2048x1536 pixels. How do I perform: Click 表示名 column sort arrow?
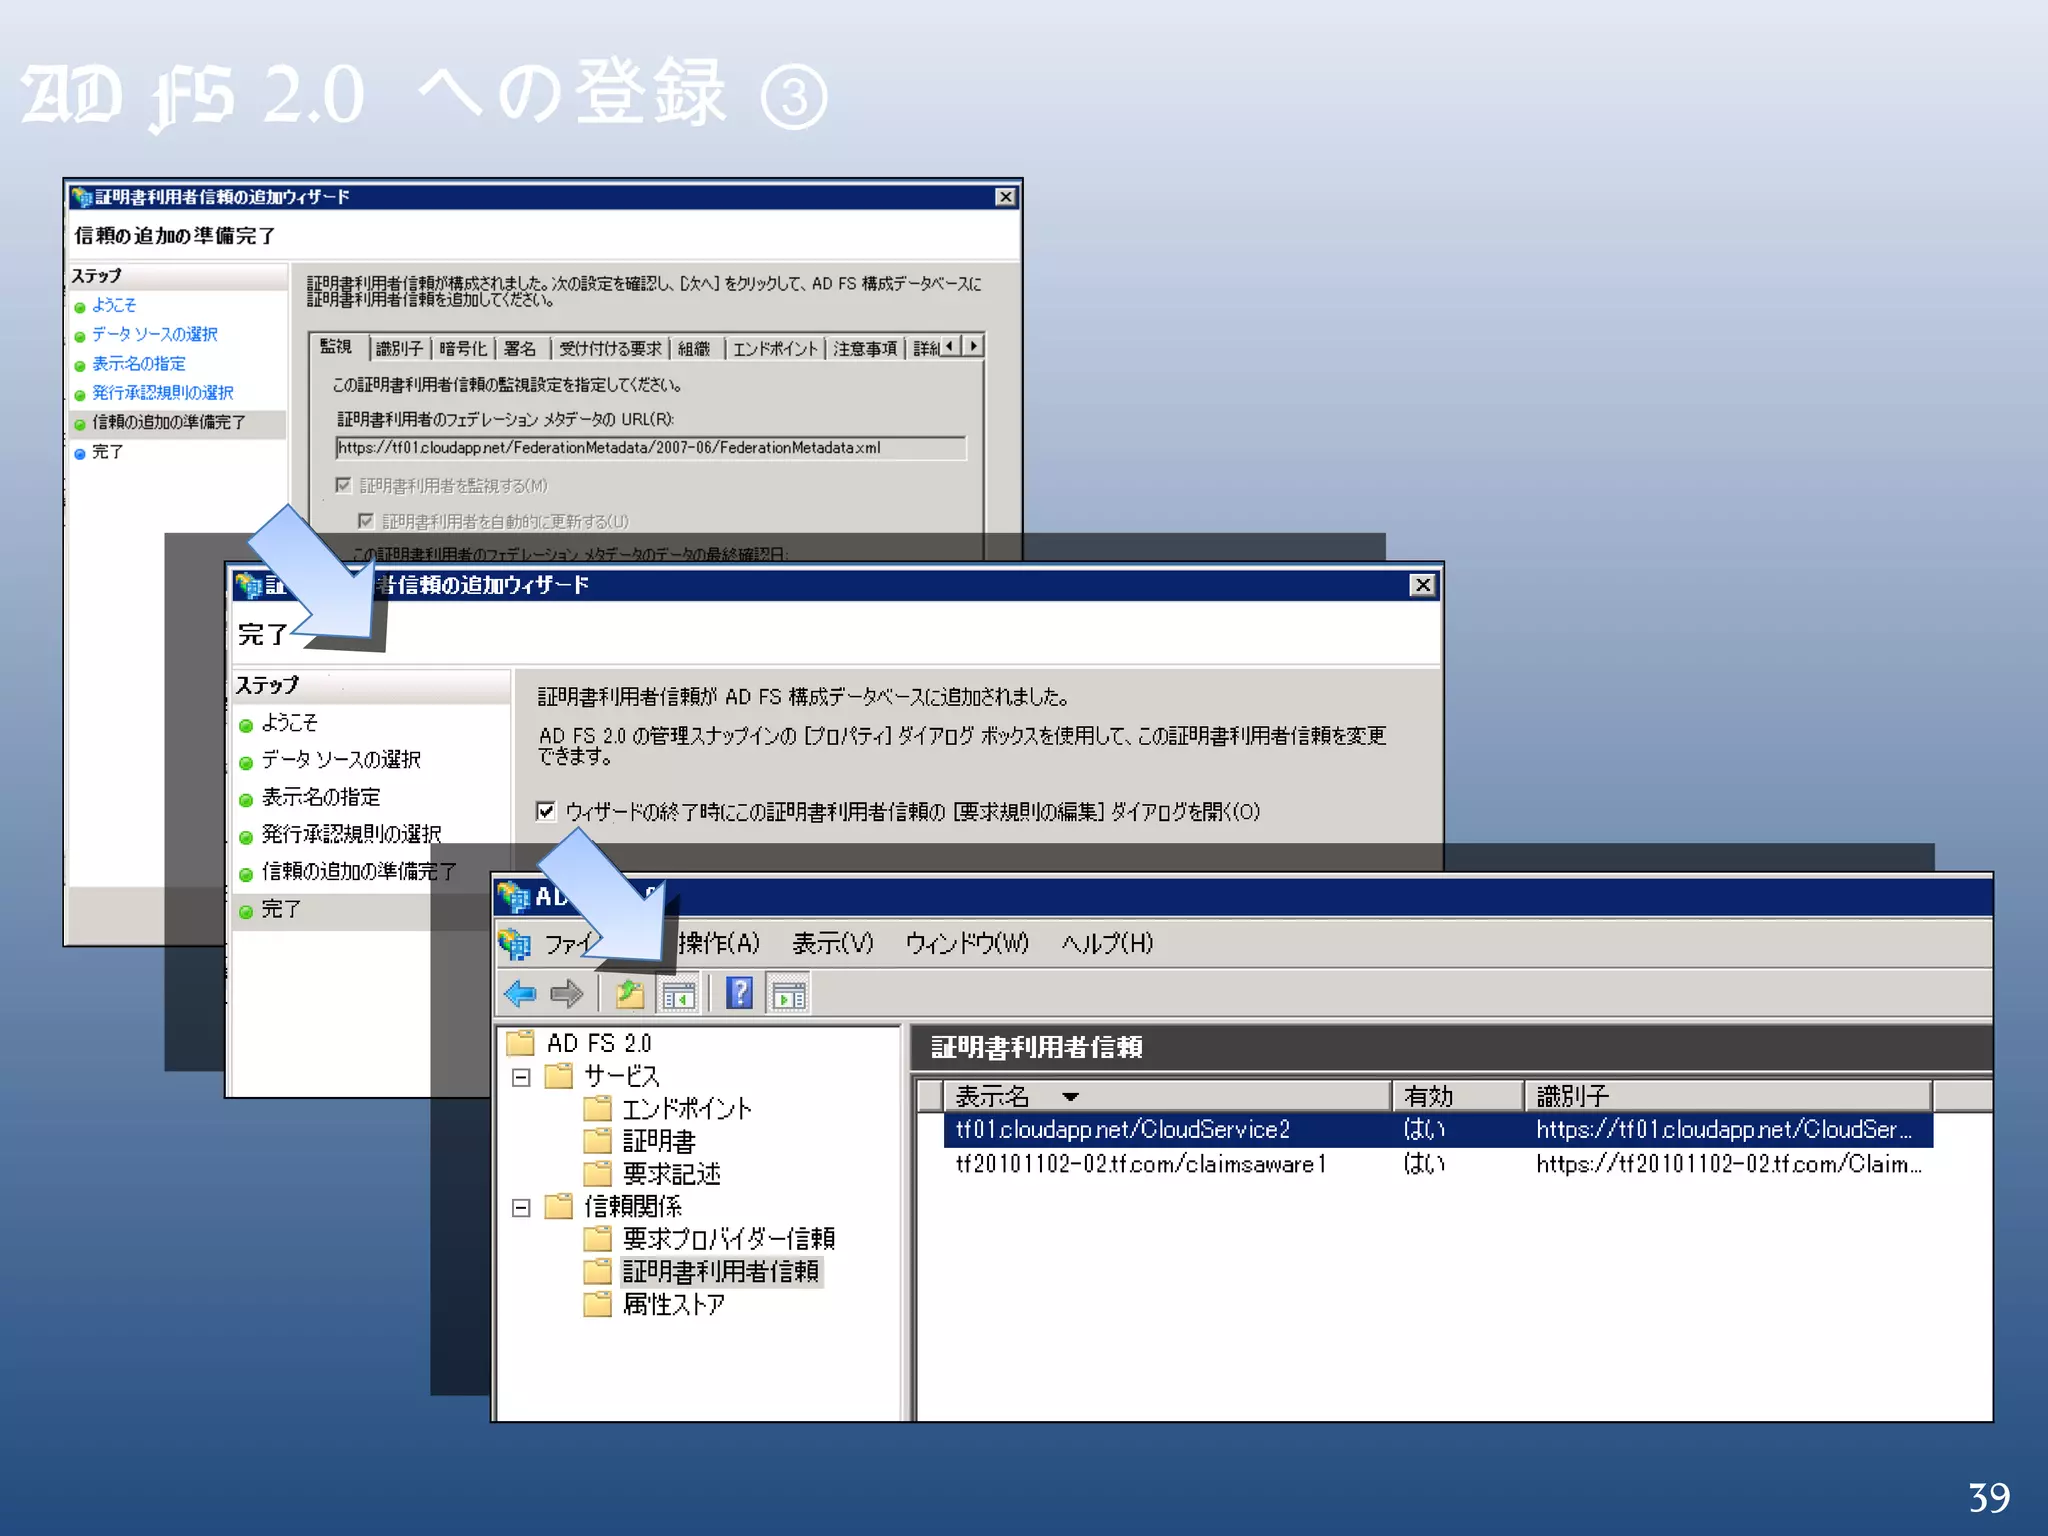point(1070,1097)
